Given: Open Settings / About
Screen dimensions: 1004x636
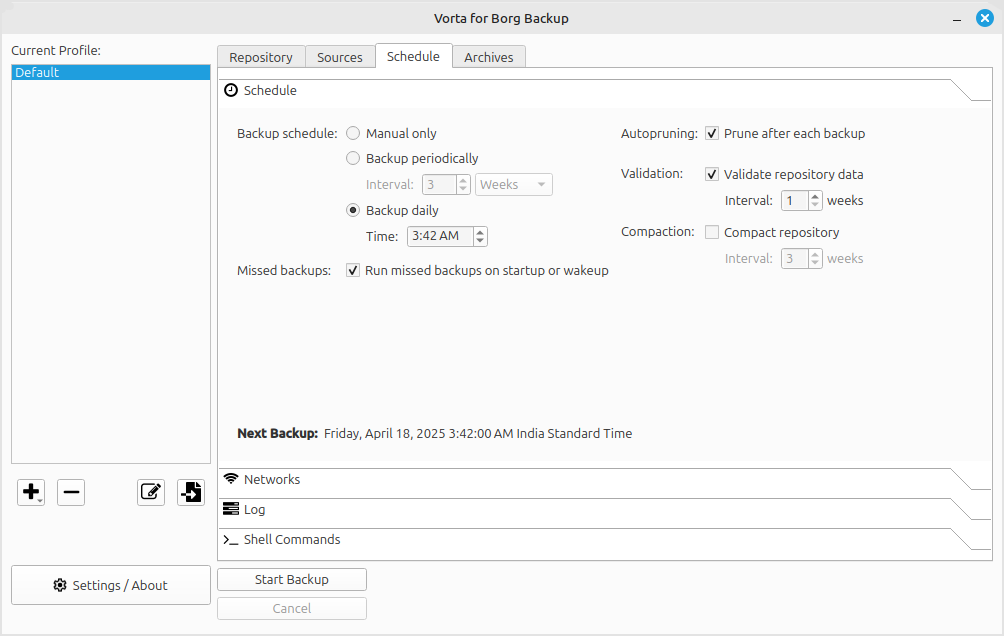Looking at the screenshot, I should pos(111,585).
